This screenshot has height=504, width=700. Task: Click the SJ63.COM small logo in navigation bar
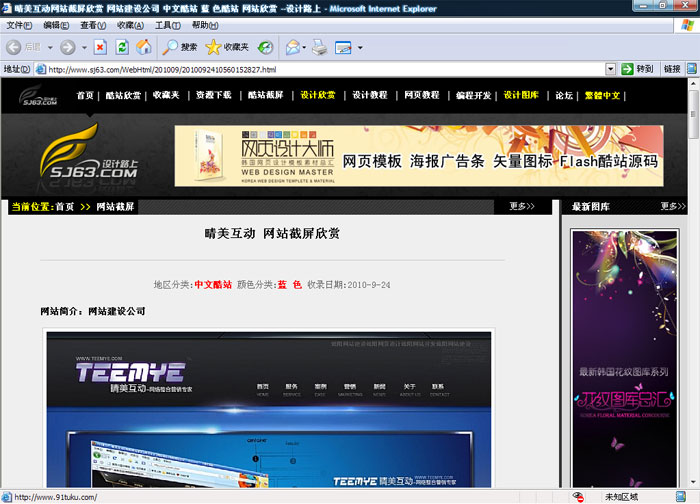pos(38,95)
